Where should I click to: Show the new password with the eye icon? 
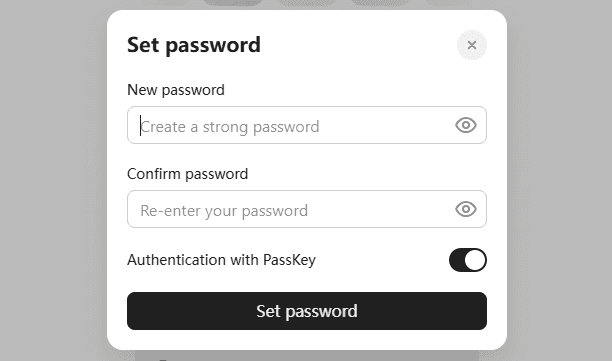coord(466,125)
